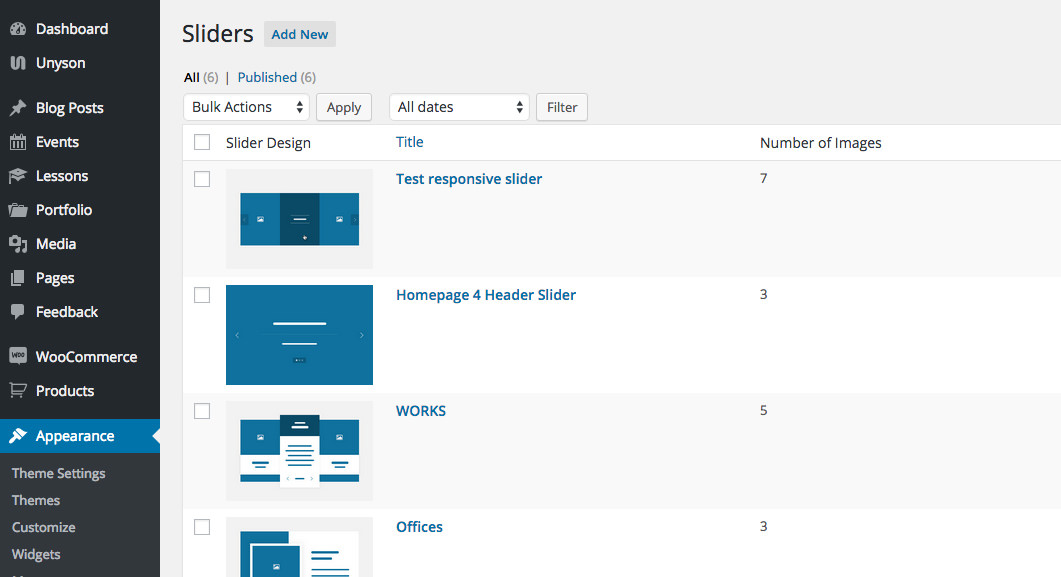Select the Homepage 4 Header Slider checkbox

click(x=202, y=295)
